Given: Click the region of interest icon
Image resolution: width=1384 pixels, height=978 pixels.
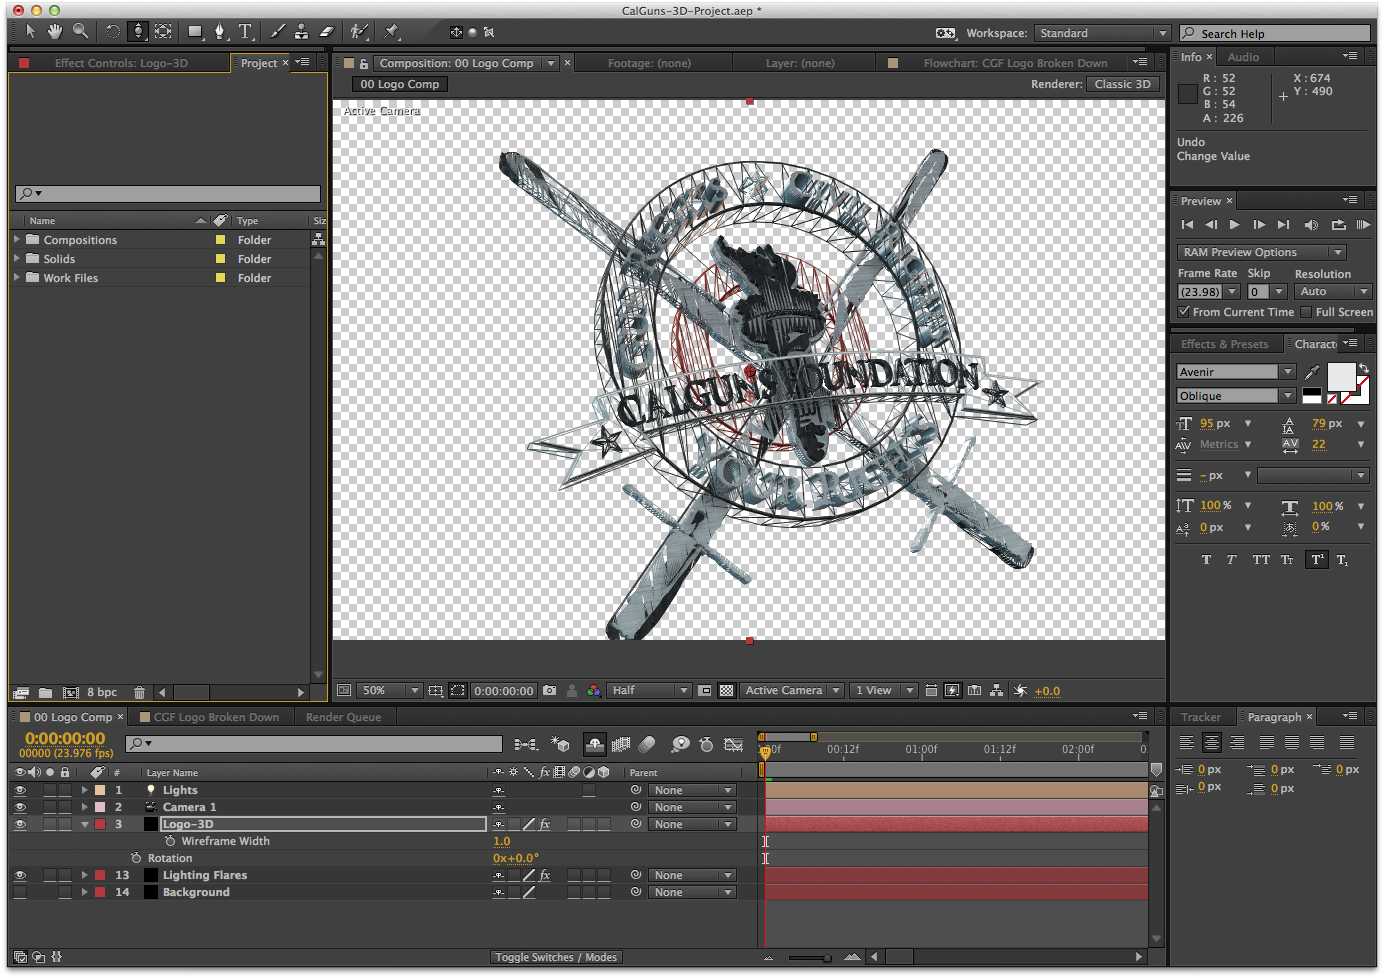Looking at the screenshot, I should 458,691.
